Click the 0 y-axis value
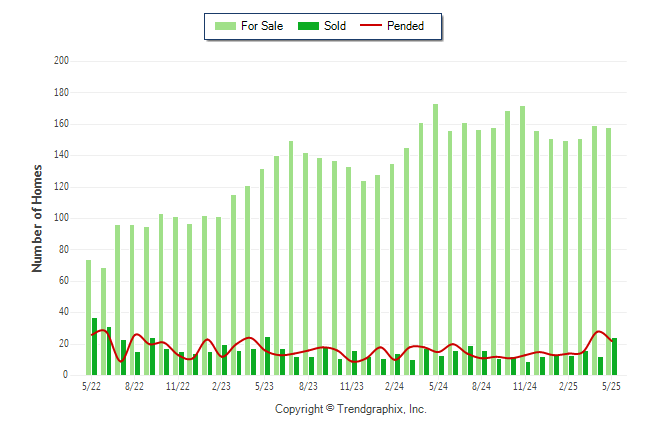 (66, 375)
